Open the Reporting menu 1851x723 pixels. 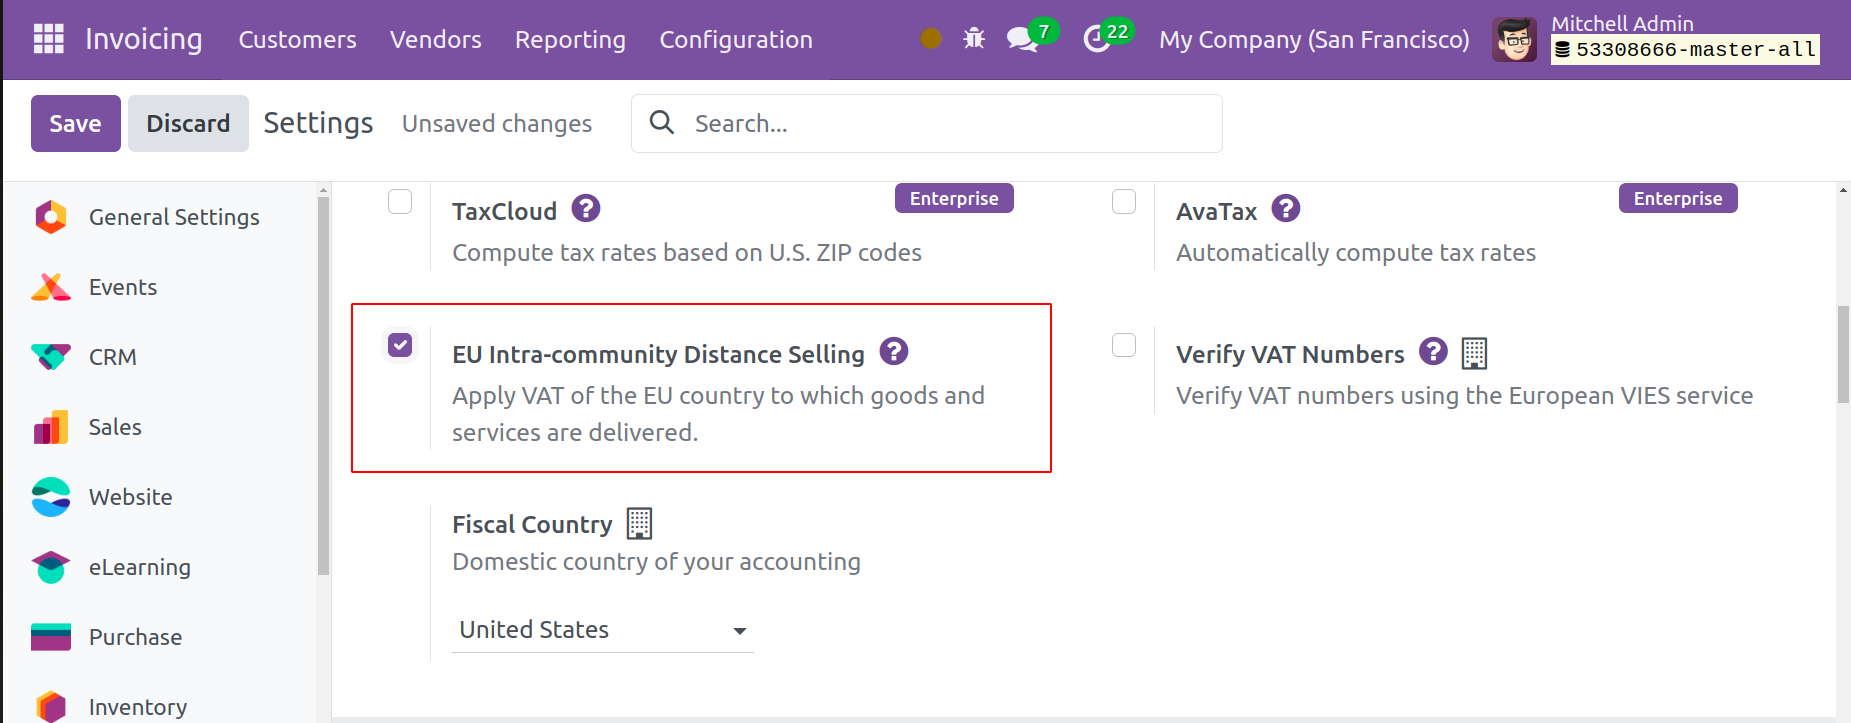pyautogui.click(x=570, y=40)
